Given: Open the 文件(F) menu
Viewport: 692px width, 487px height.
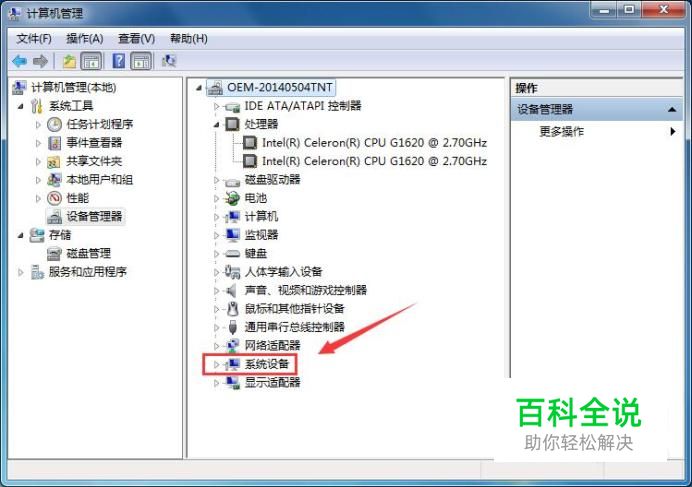Looking at the screenshot, I should (34, 39).
